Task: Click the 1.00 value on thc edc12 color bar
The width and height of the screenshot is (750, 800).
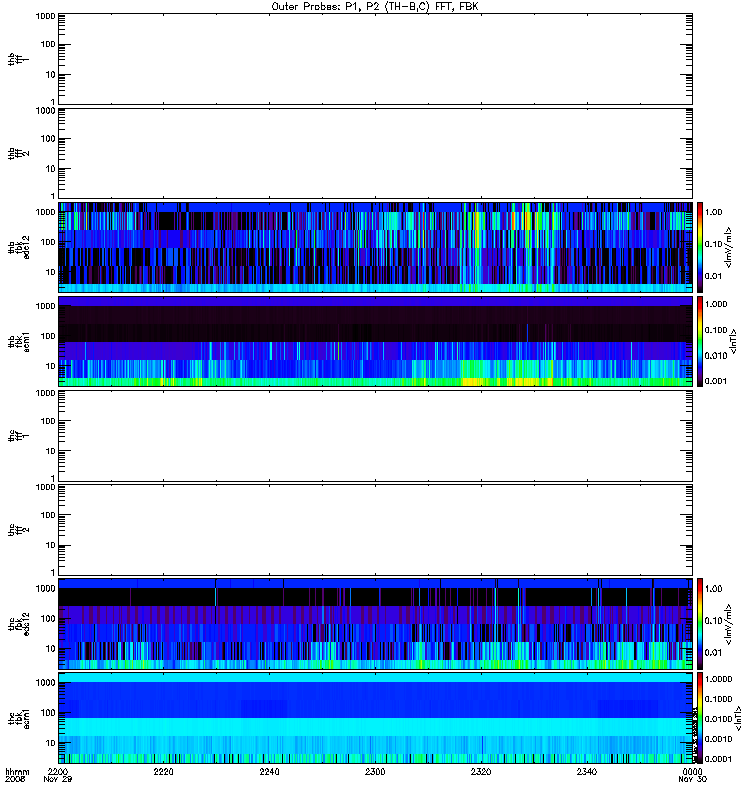Action: tap(713, 589)
